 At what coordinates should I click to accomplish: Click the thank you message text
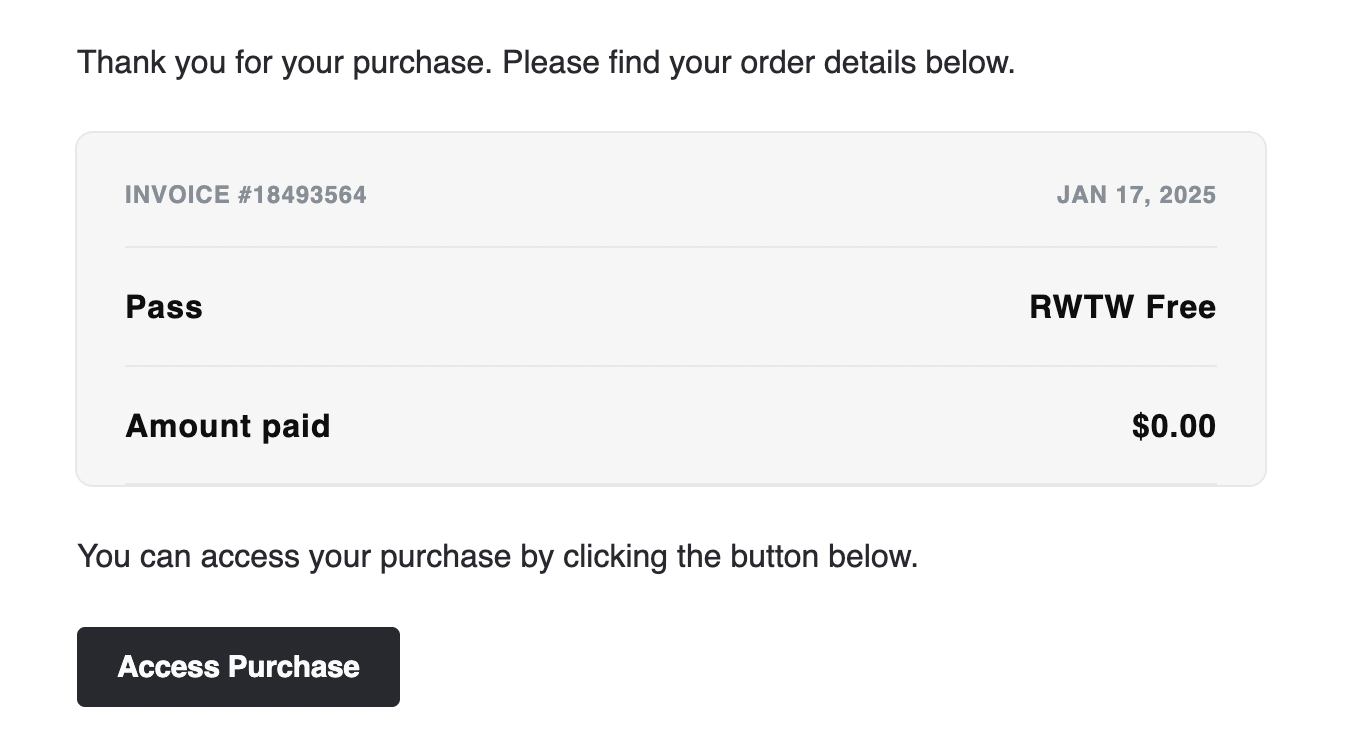(x=547, y=62)
